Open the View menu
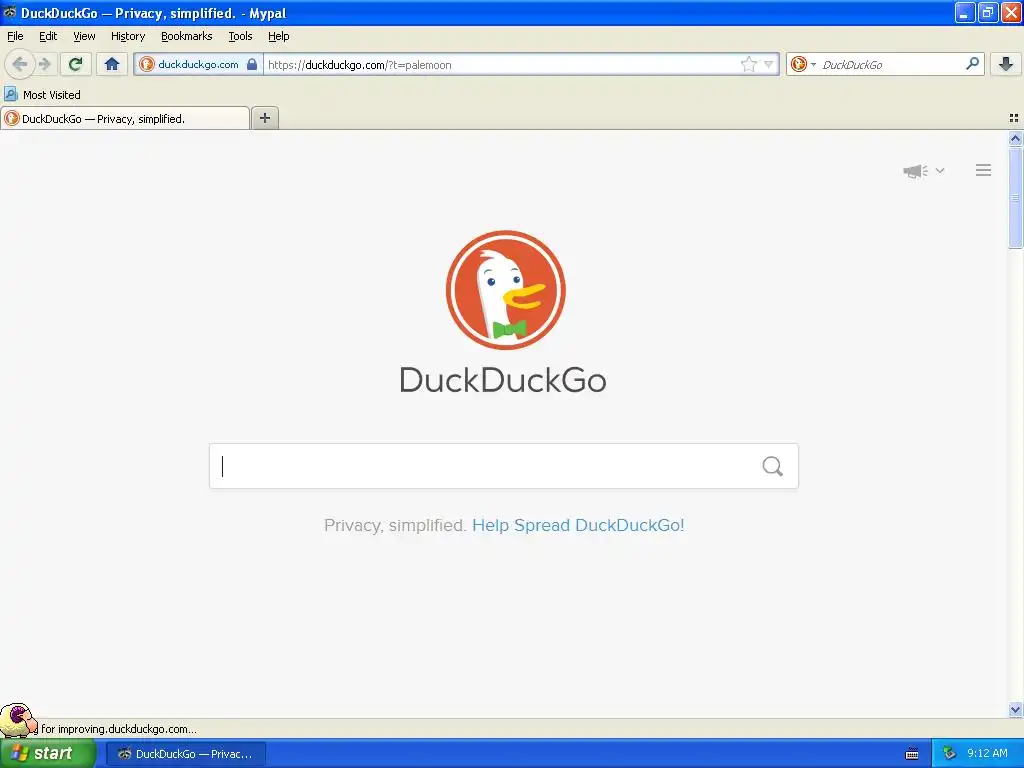The height and width of the screenshot is (768, 1024). coord(84,36)
